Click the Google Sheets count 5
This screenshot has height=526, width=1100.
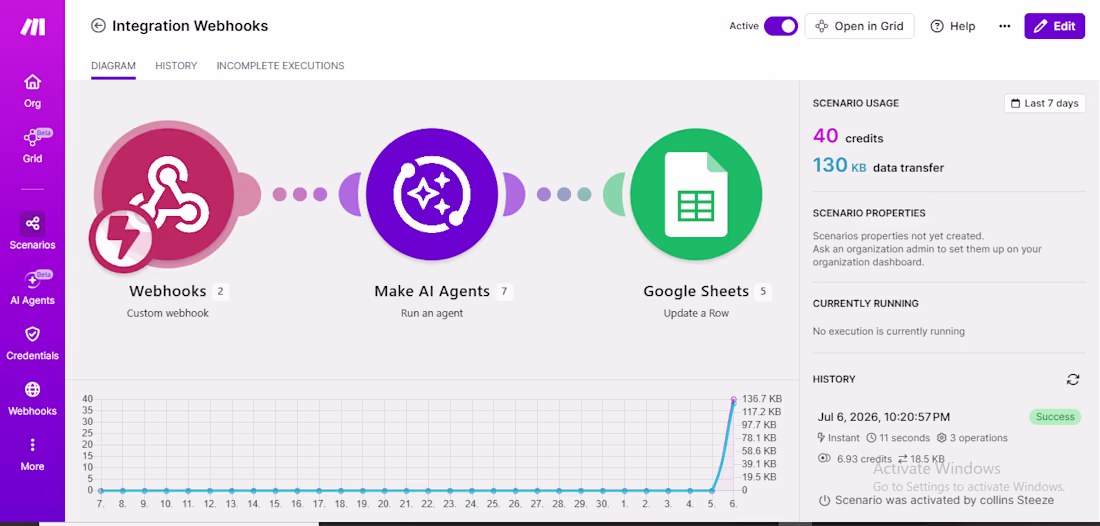(763, 291)
